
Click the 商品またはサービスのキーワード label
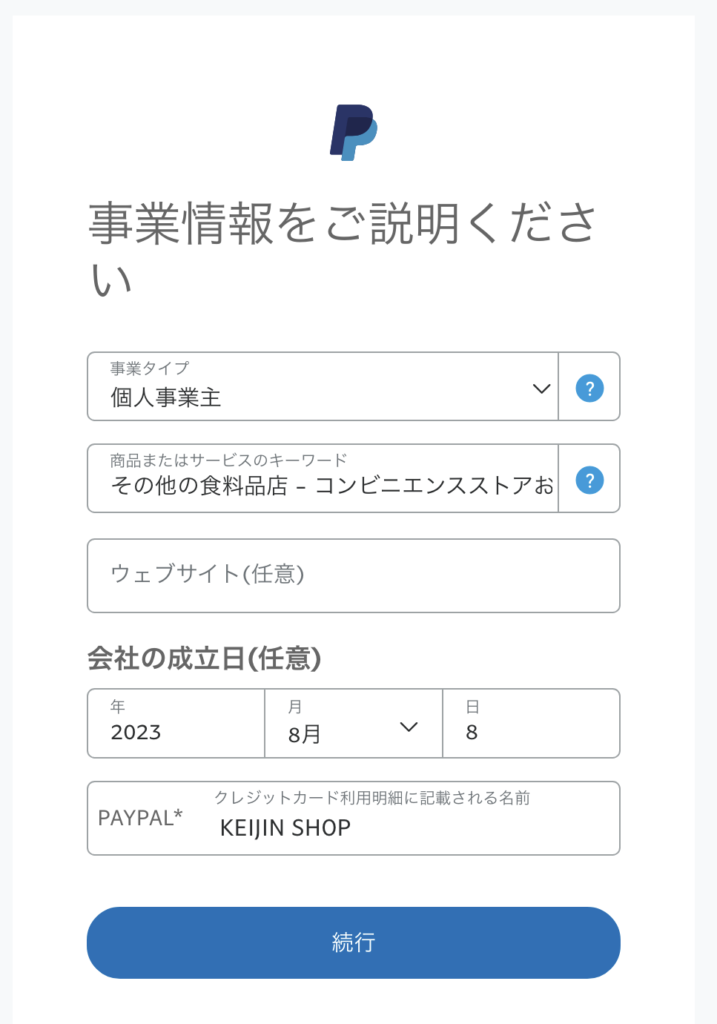click(x=228, y=460)
